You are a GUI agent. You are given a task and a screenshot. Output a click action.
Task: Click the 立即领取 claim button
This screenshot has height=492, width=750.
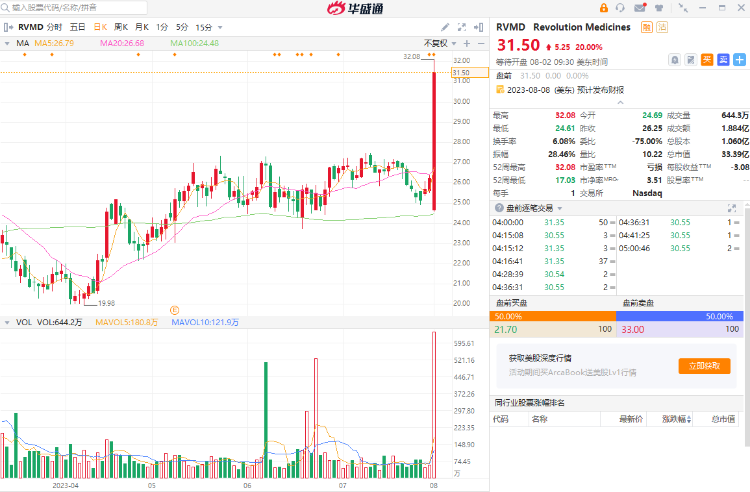click(704, 366)
